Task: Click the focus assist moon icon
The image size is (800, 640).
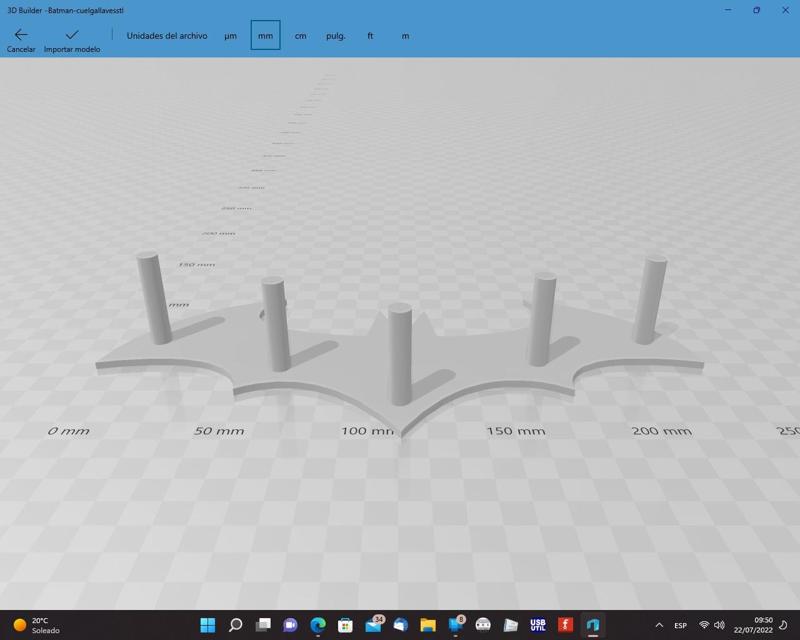Action: pyautogui.click(x=783, y=625)
